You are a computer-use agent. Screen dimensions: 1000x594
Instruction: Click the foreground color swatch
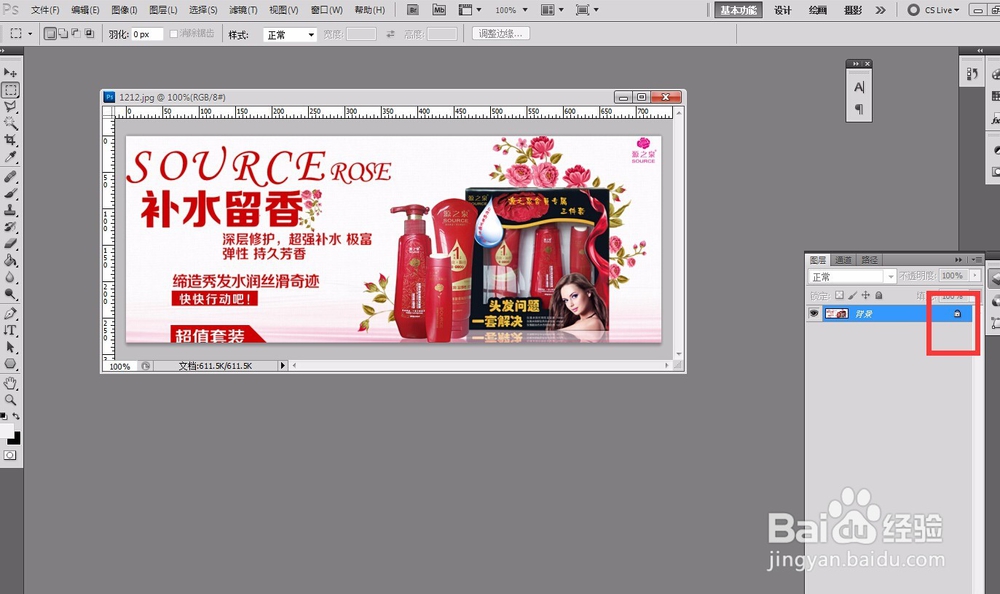click(x=6, y=430)
